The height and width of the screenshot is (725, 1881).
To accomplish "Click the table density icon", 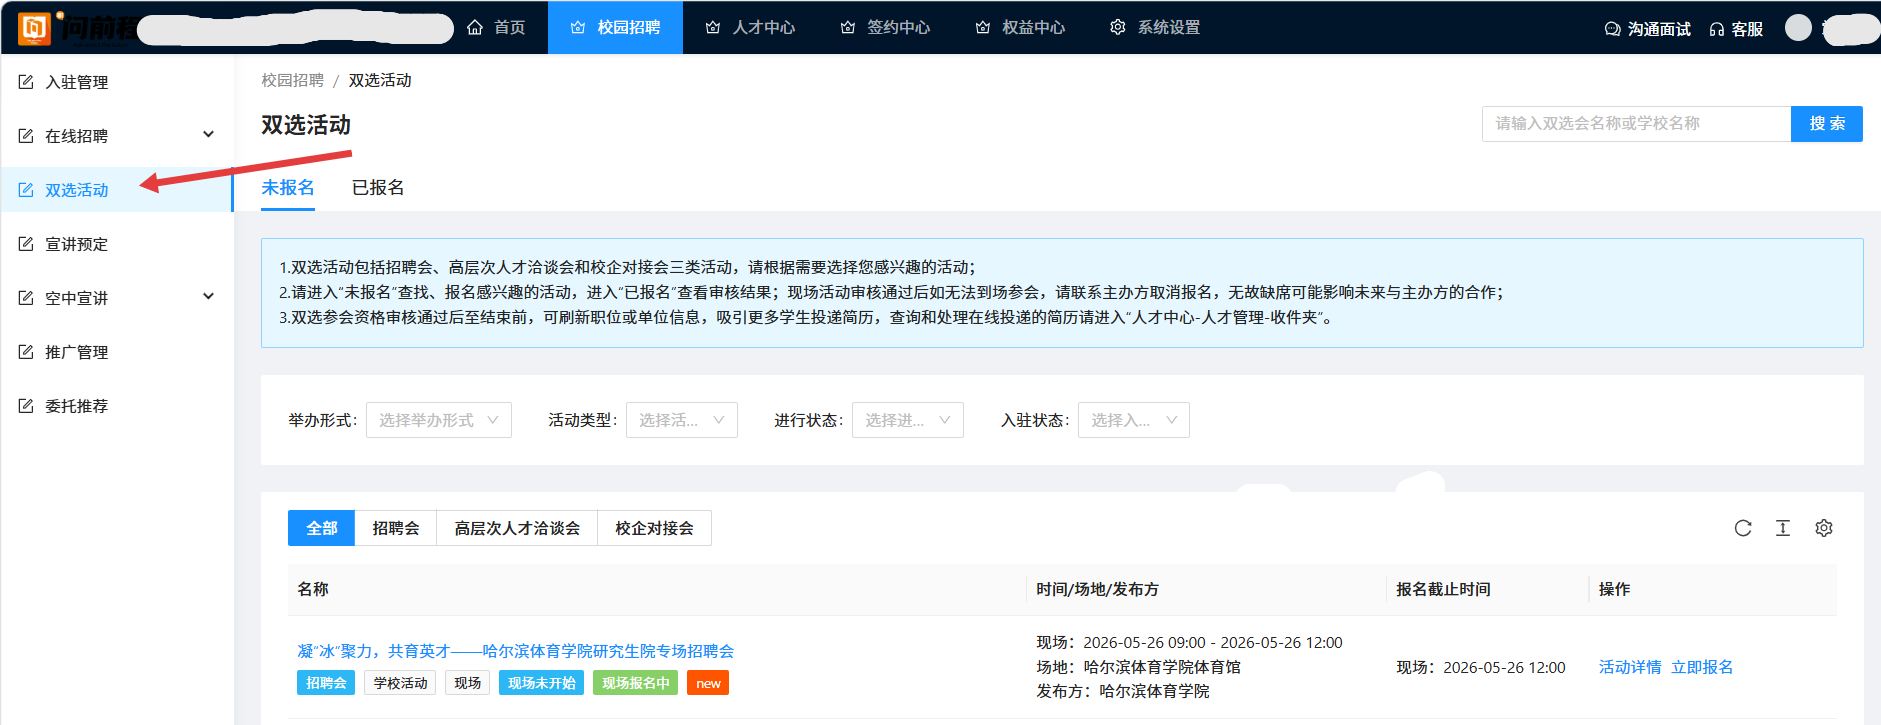I will pos(1783,528).
